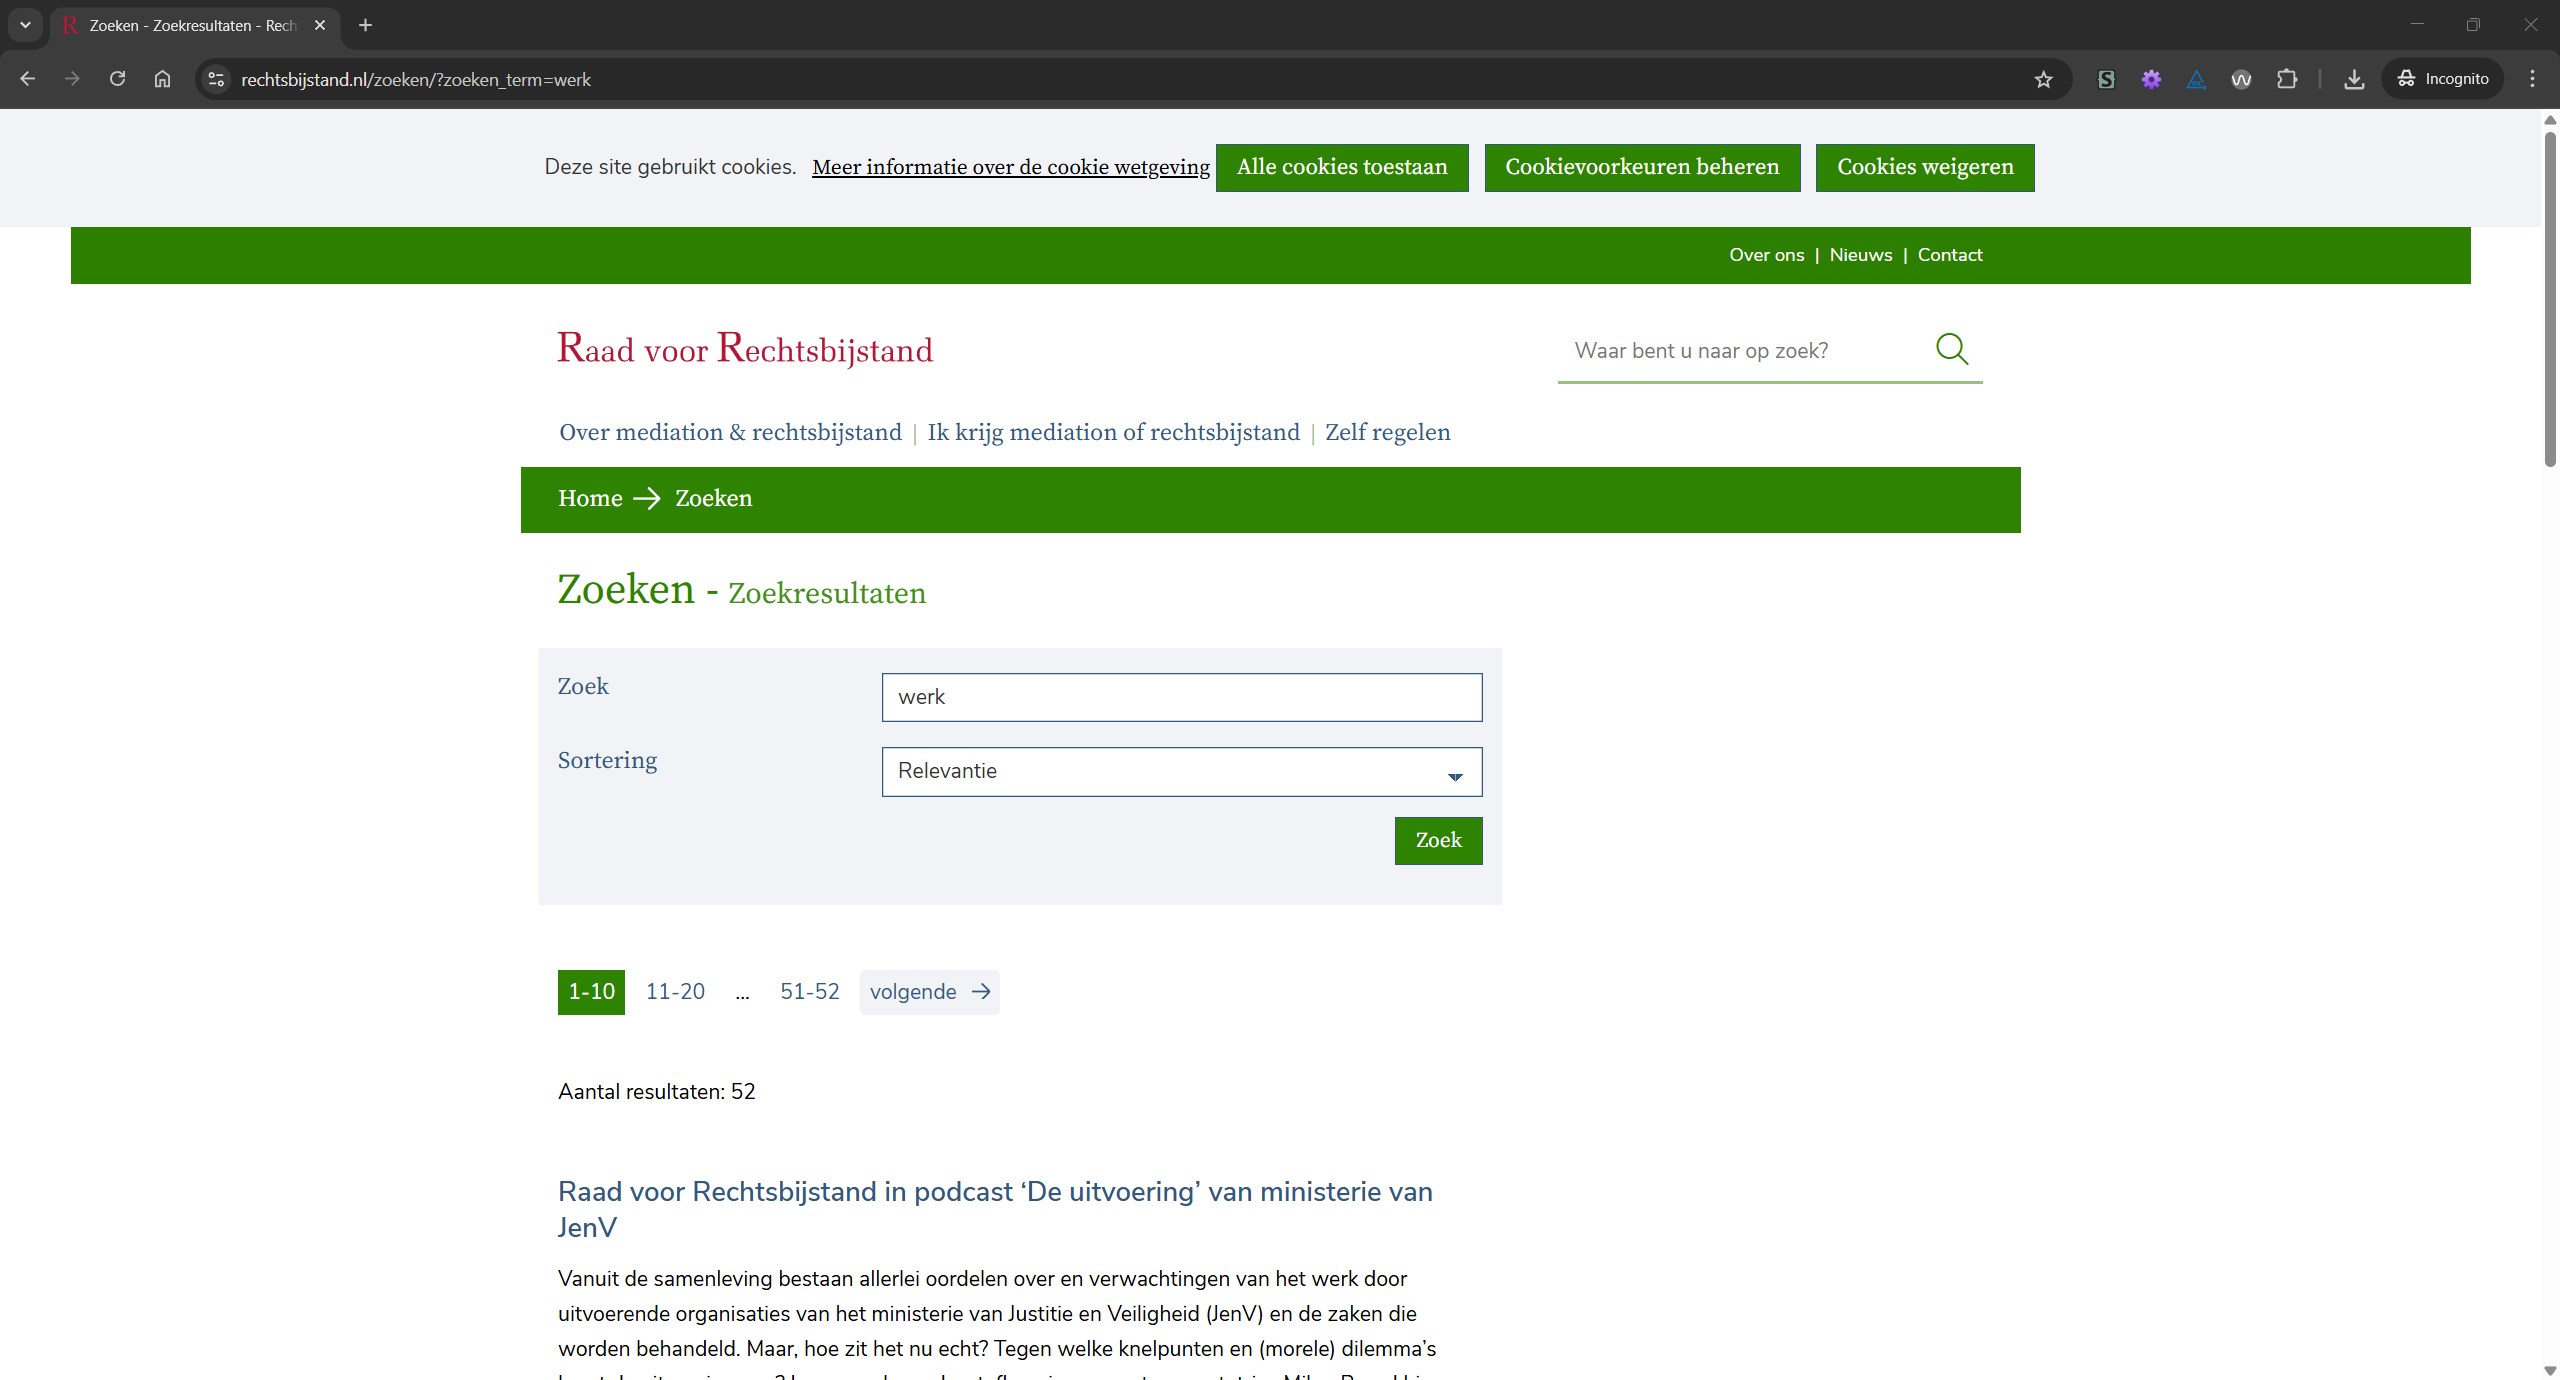Click 'Aantal resultaten: 52' text

pyautogui.click(x=657, y=1092)
